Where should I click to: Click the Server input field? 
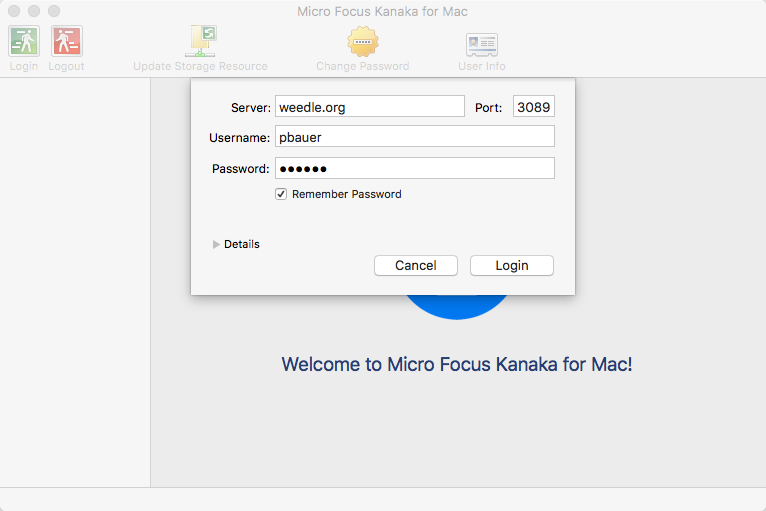tap(370, 106)
